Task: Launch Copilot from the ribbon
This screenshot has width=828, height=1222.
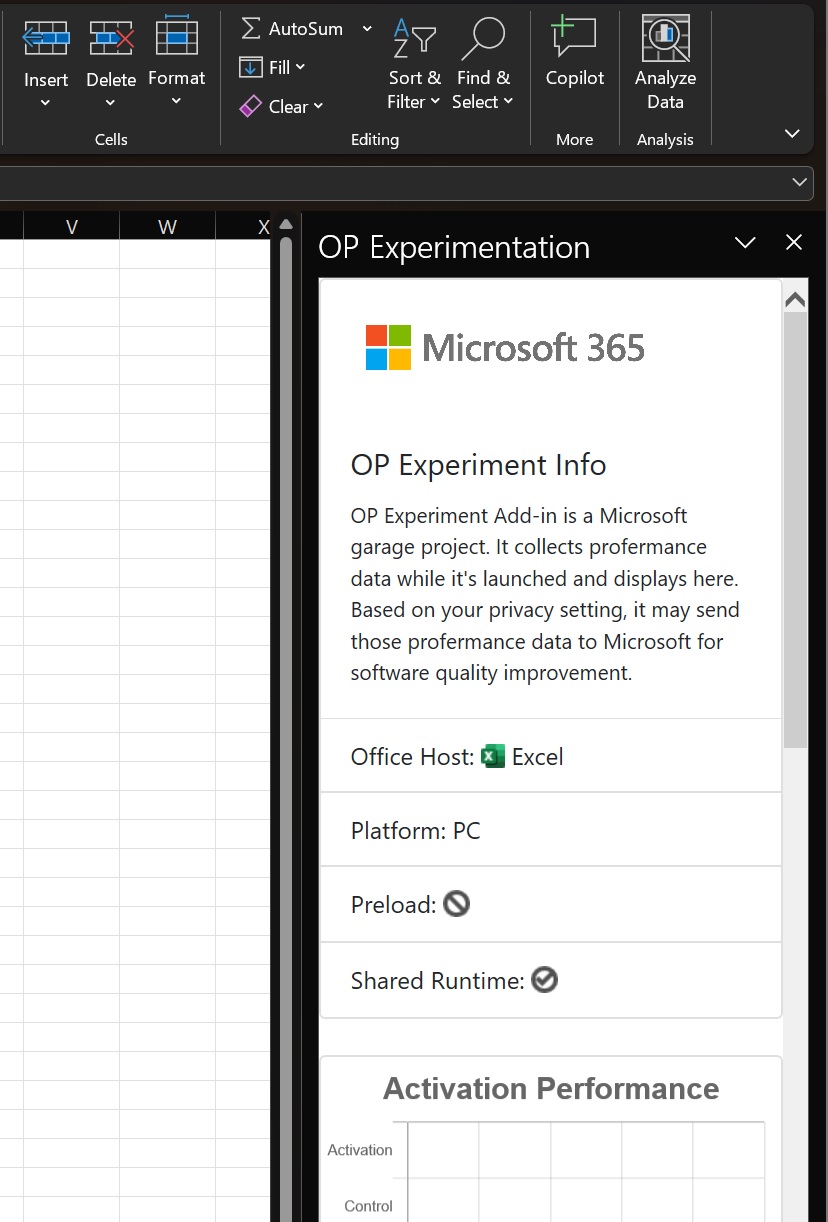Action: (x=574, y=39)
